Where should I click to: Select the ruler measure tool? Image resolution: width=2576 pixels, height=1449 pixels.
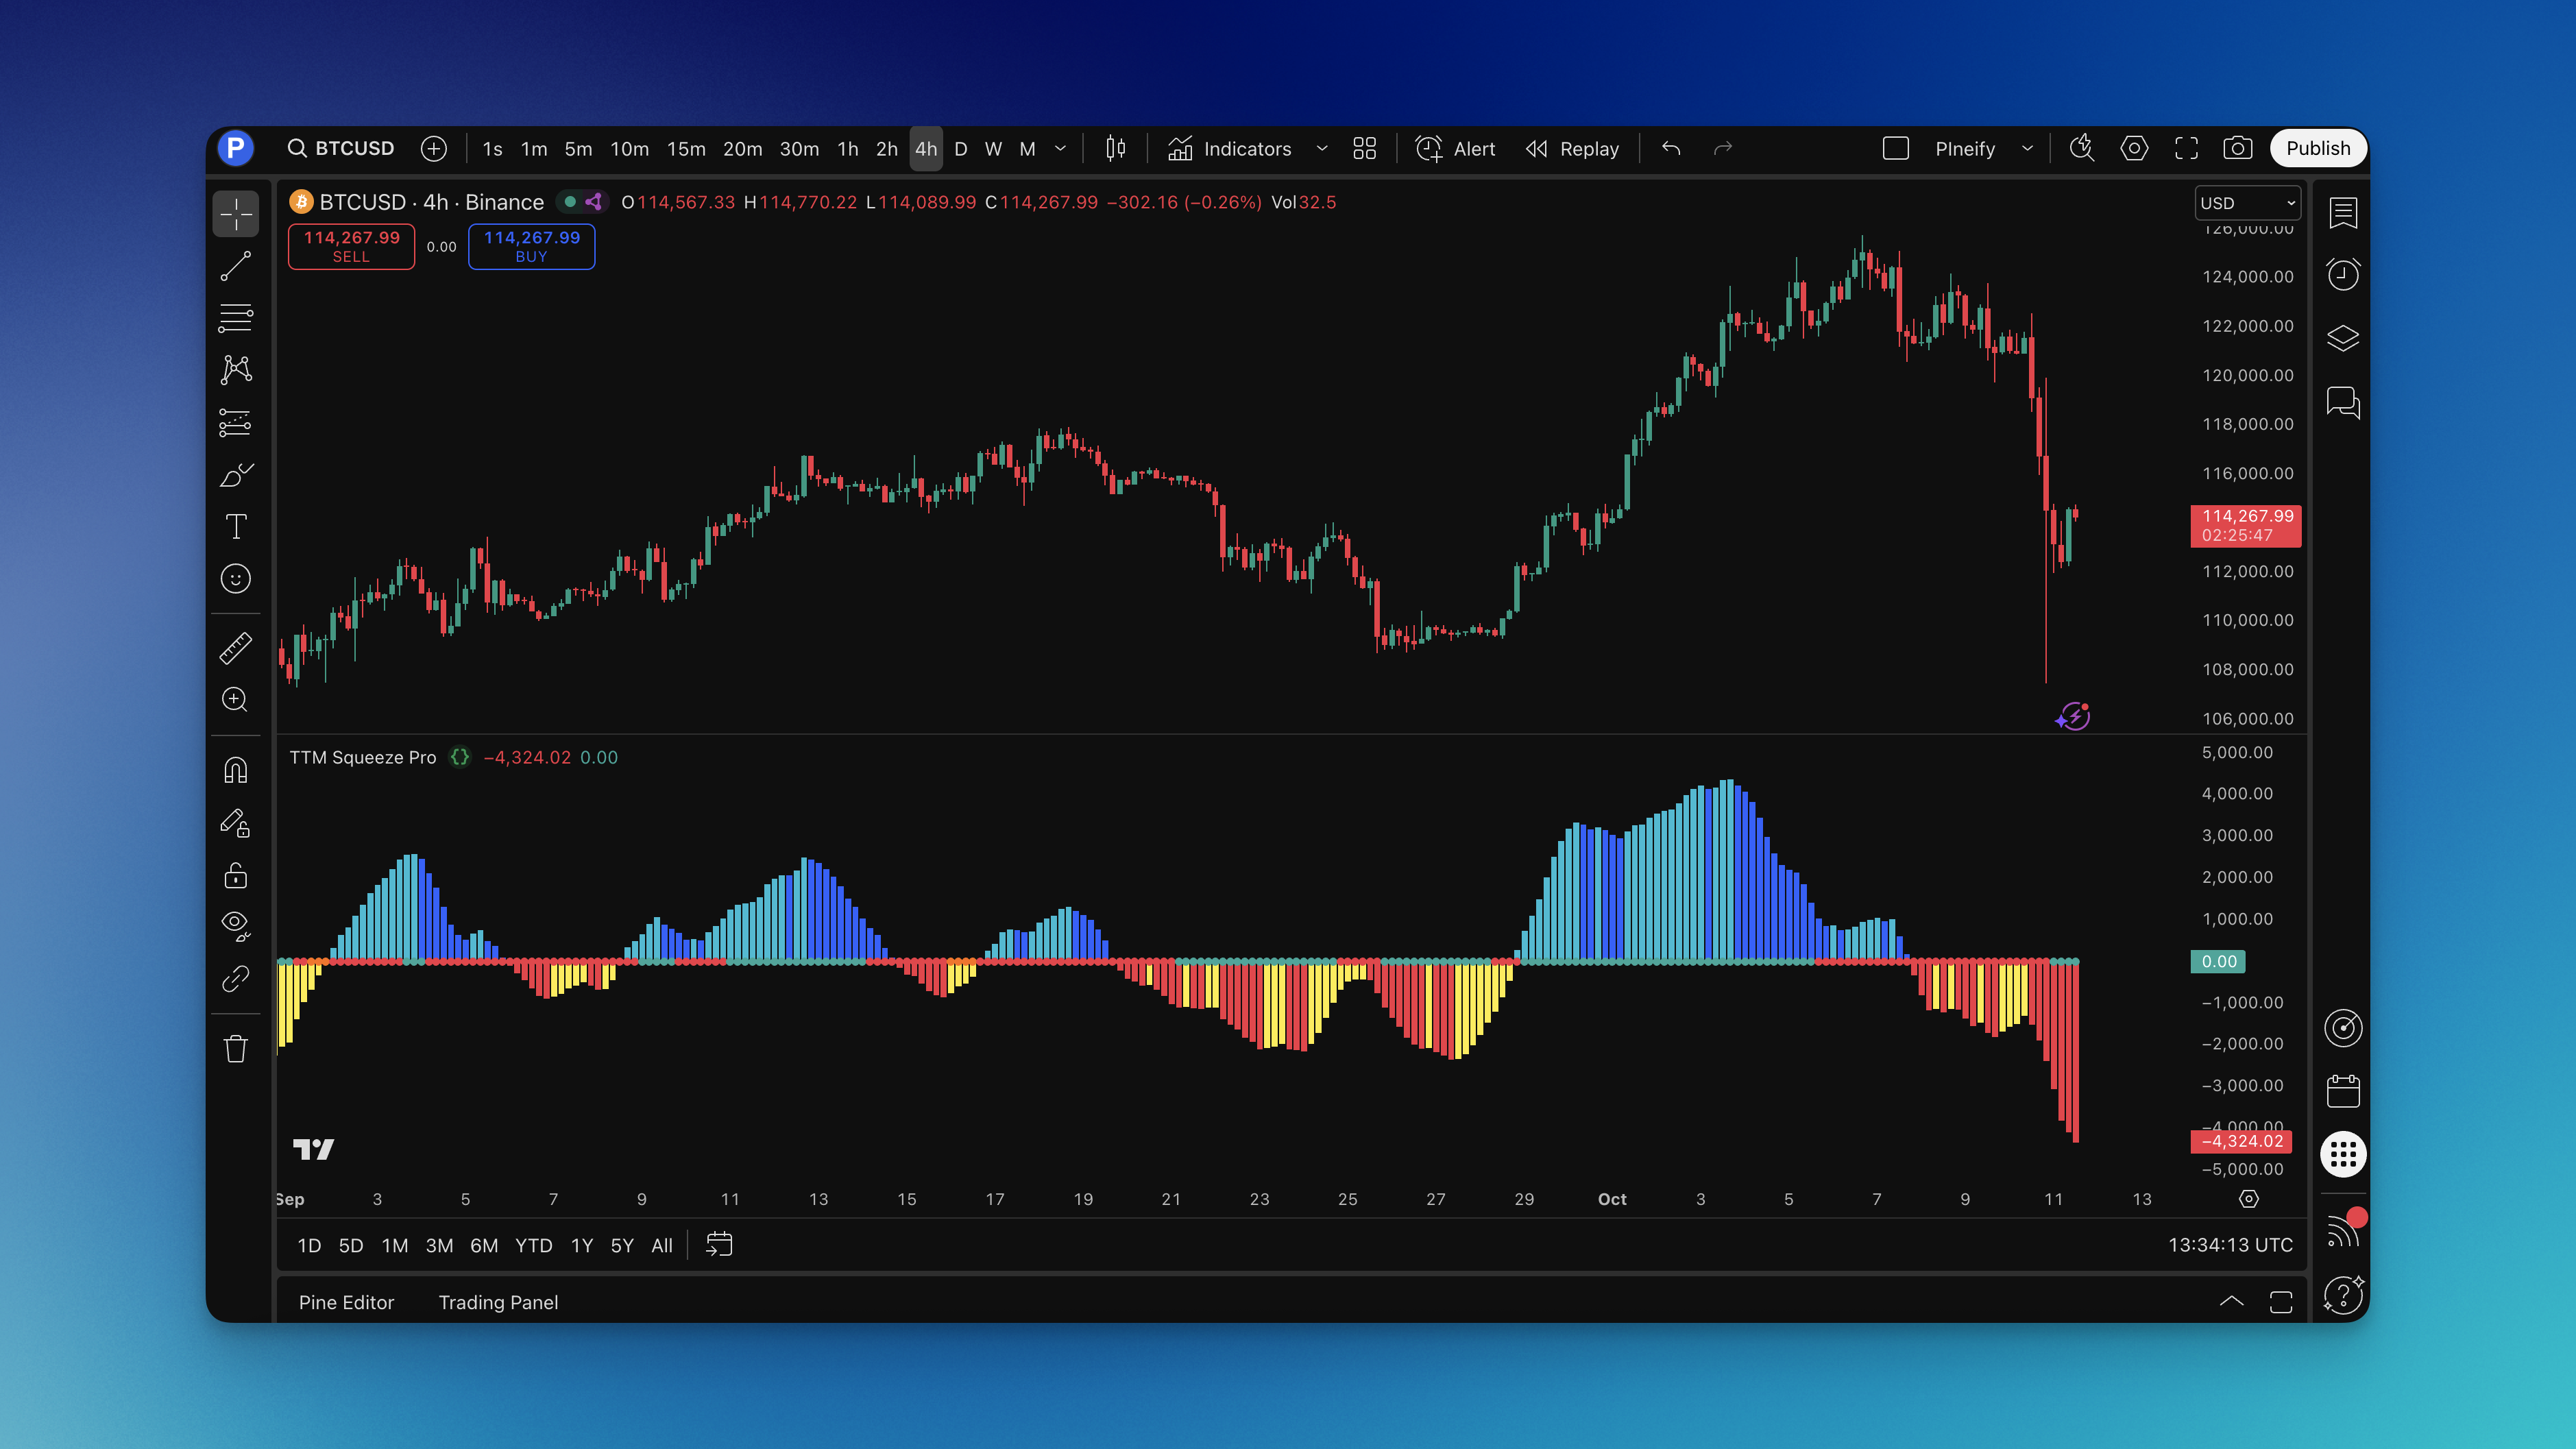(236, 648)
